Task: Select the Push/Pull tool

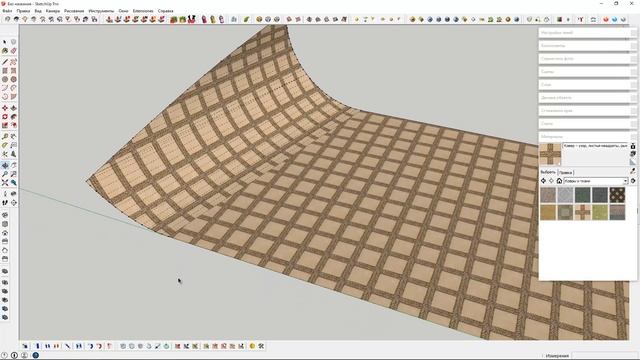Action: 13,108
